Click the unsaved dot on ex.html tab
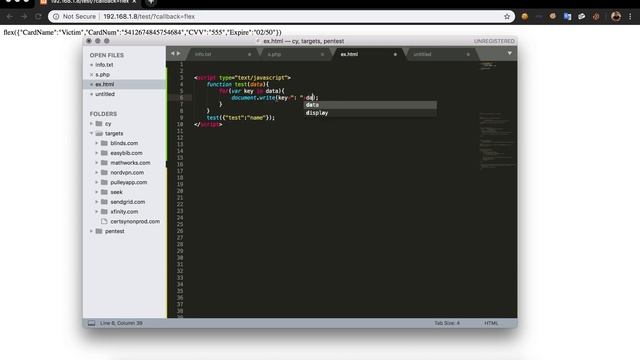640x360 pixels. [x=395, y=54]
